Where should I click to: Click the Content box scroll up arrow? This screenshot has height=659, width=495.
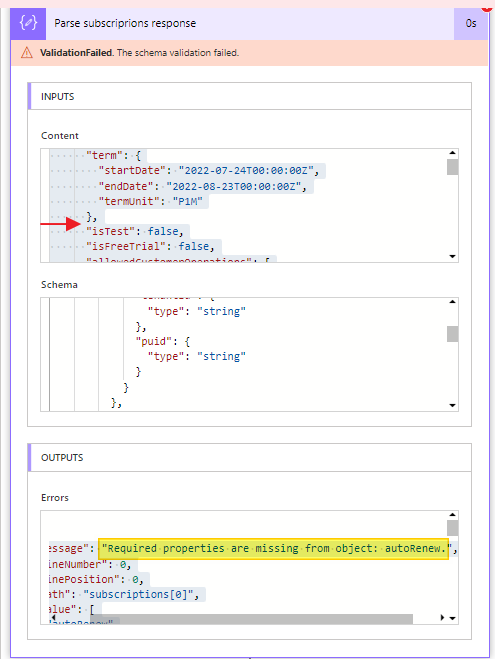tap(453, 153)
